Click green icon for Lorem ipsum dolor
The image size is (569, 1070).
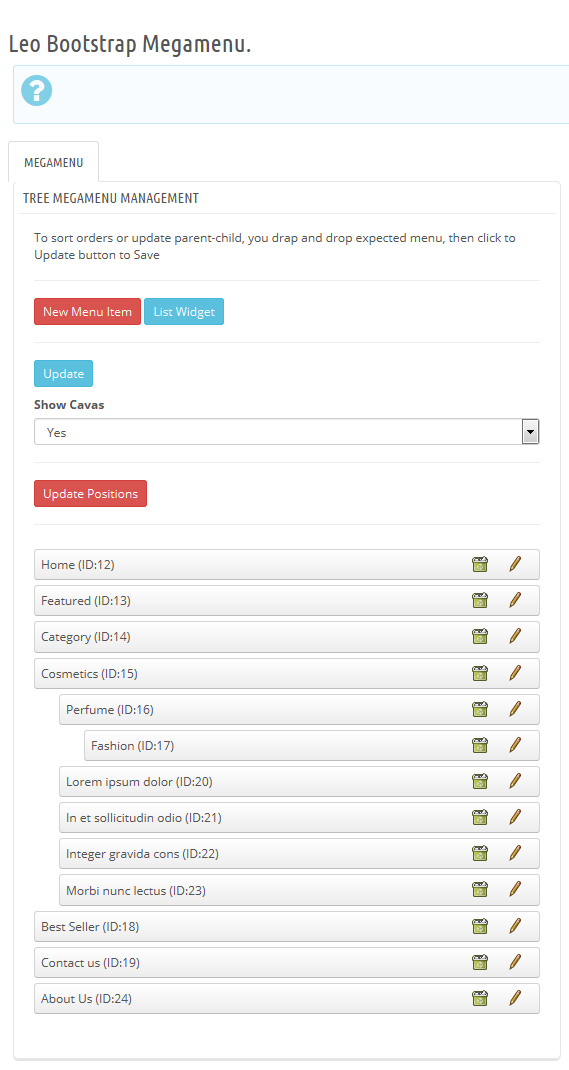(x=480, y=781)
